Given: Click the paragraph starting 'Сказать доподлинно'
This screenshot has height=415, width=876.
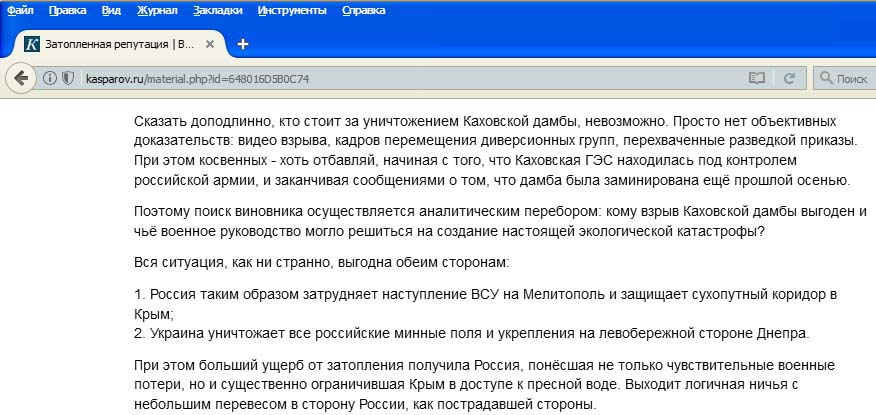Looking at the screenshot, I should point(496,151).
